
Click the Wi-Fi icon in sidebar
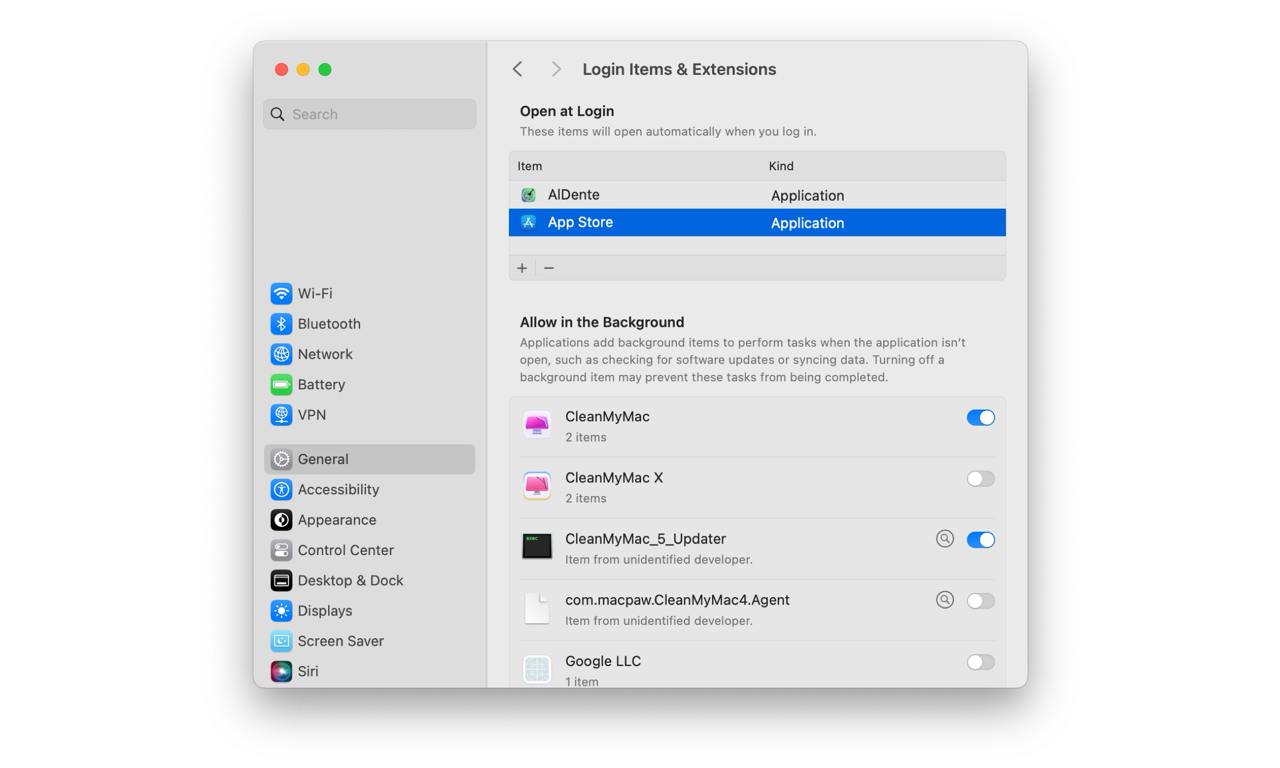(281, 293)
